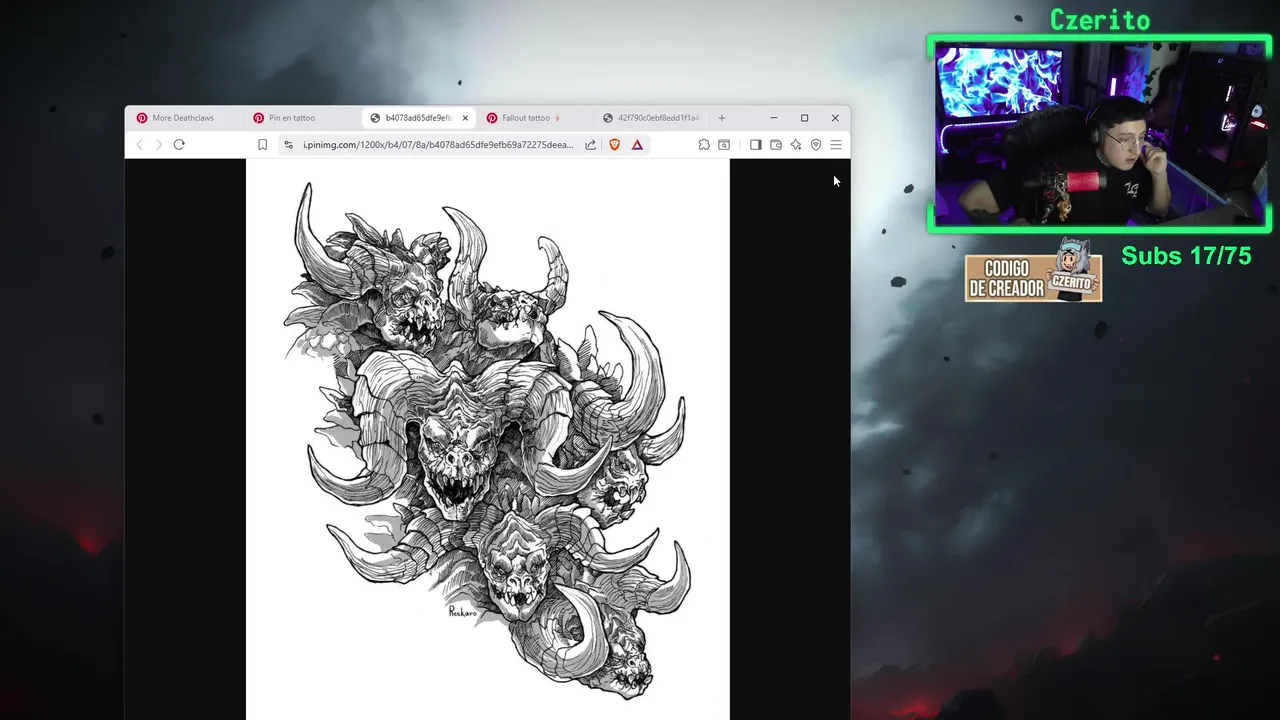Switch to the More Deathclaws tab
The width and height of the screenshot is (1280, 720).
coord(184,118)
